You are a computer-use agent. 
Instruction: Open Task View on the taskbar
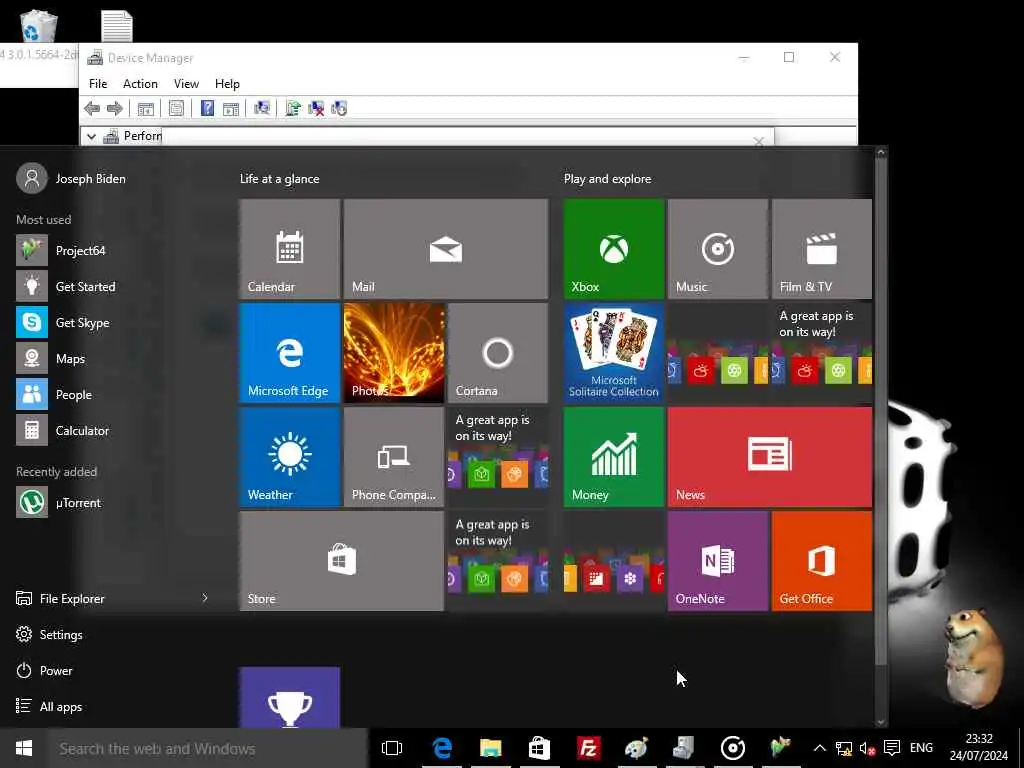(392, 748)
